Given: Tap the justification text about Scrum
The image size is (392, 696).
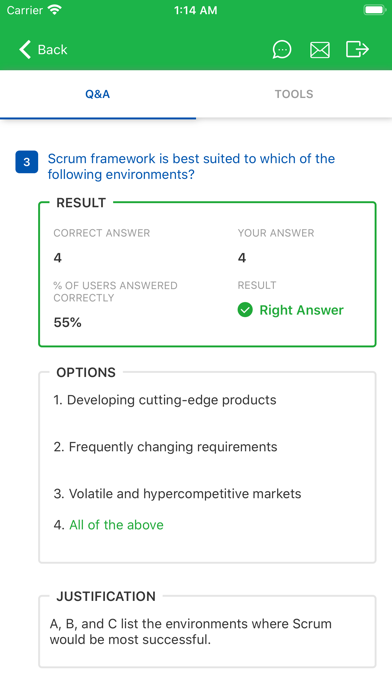Looking at the screenshot, I should point(190,632).
